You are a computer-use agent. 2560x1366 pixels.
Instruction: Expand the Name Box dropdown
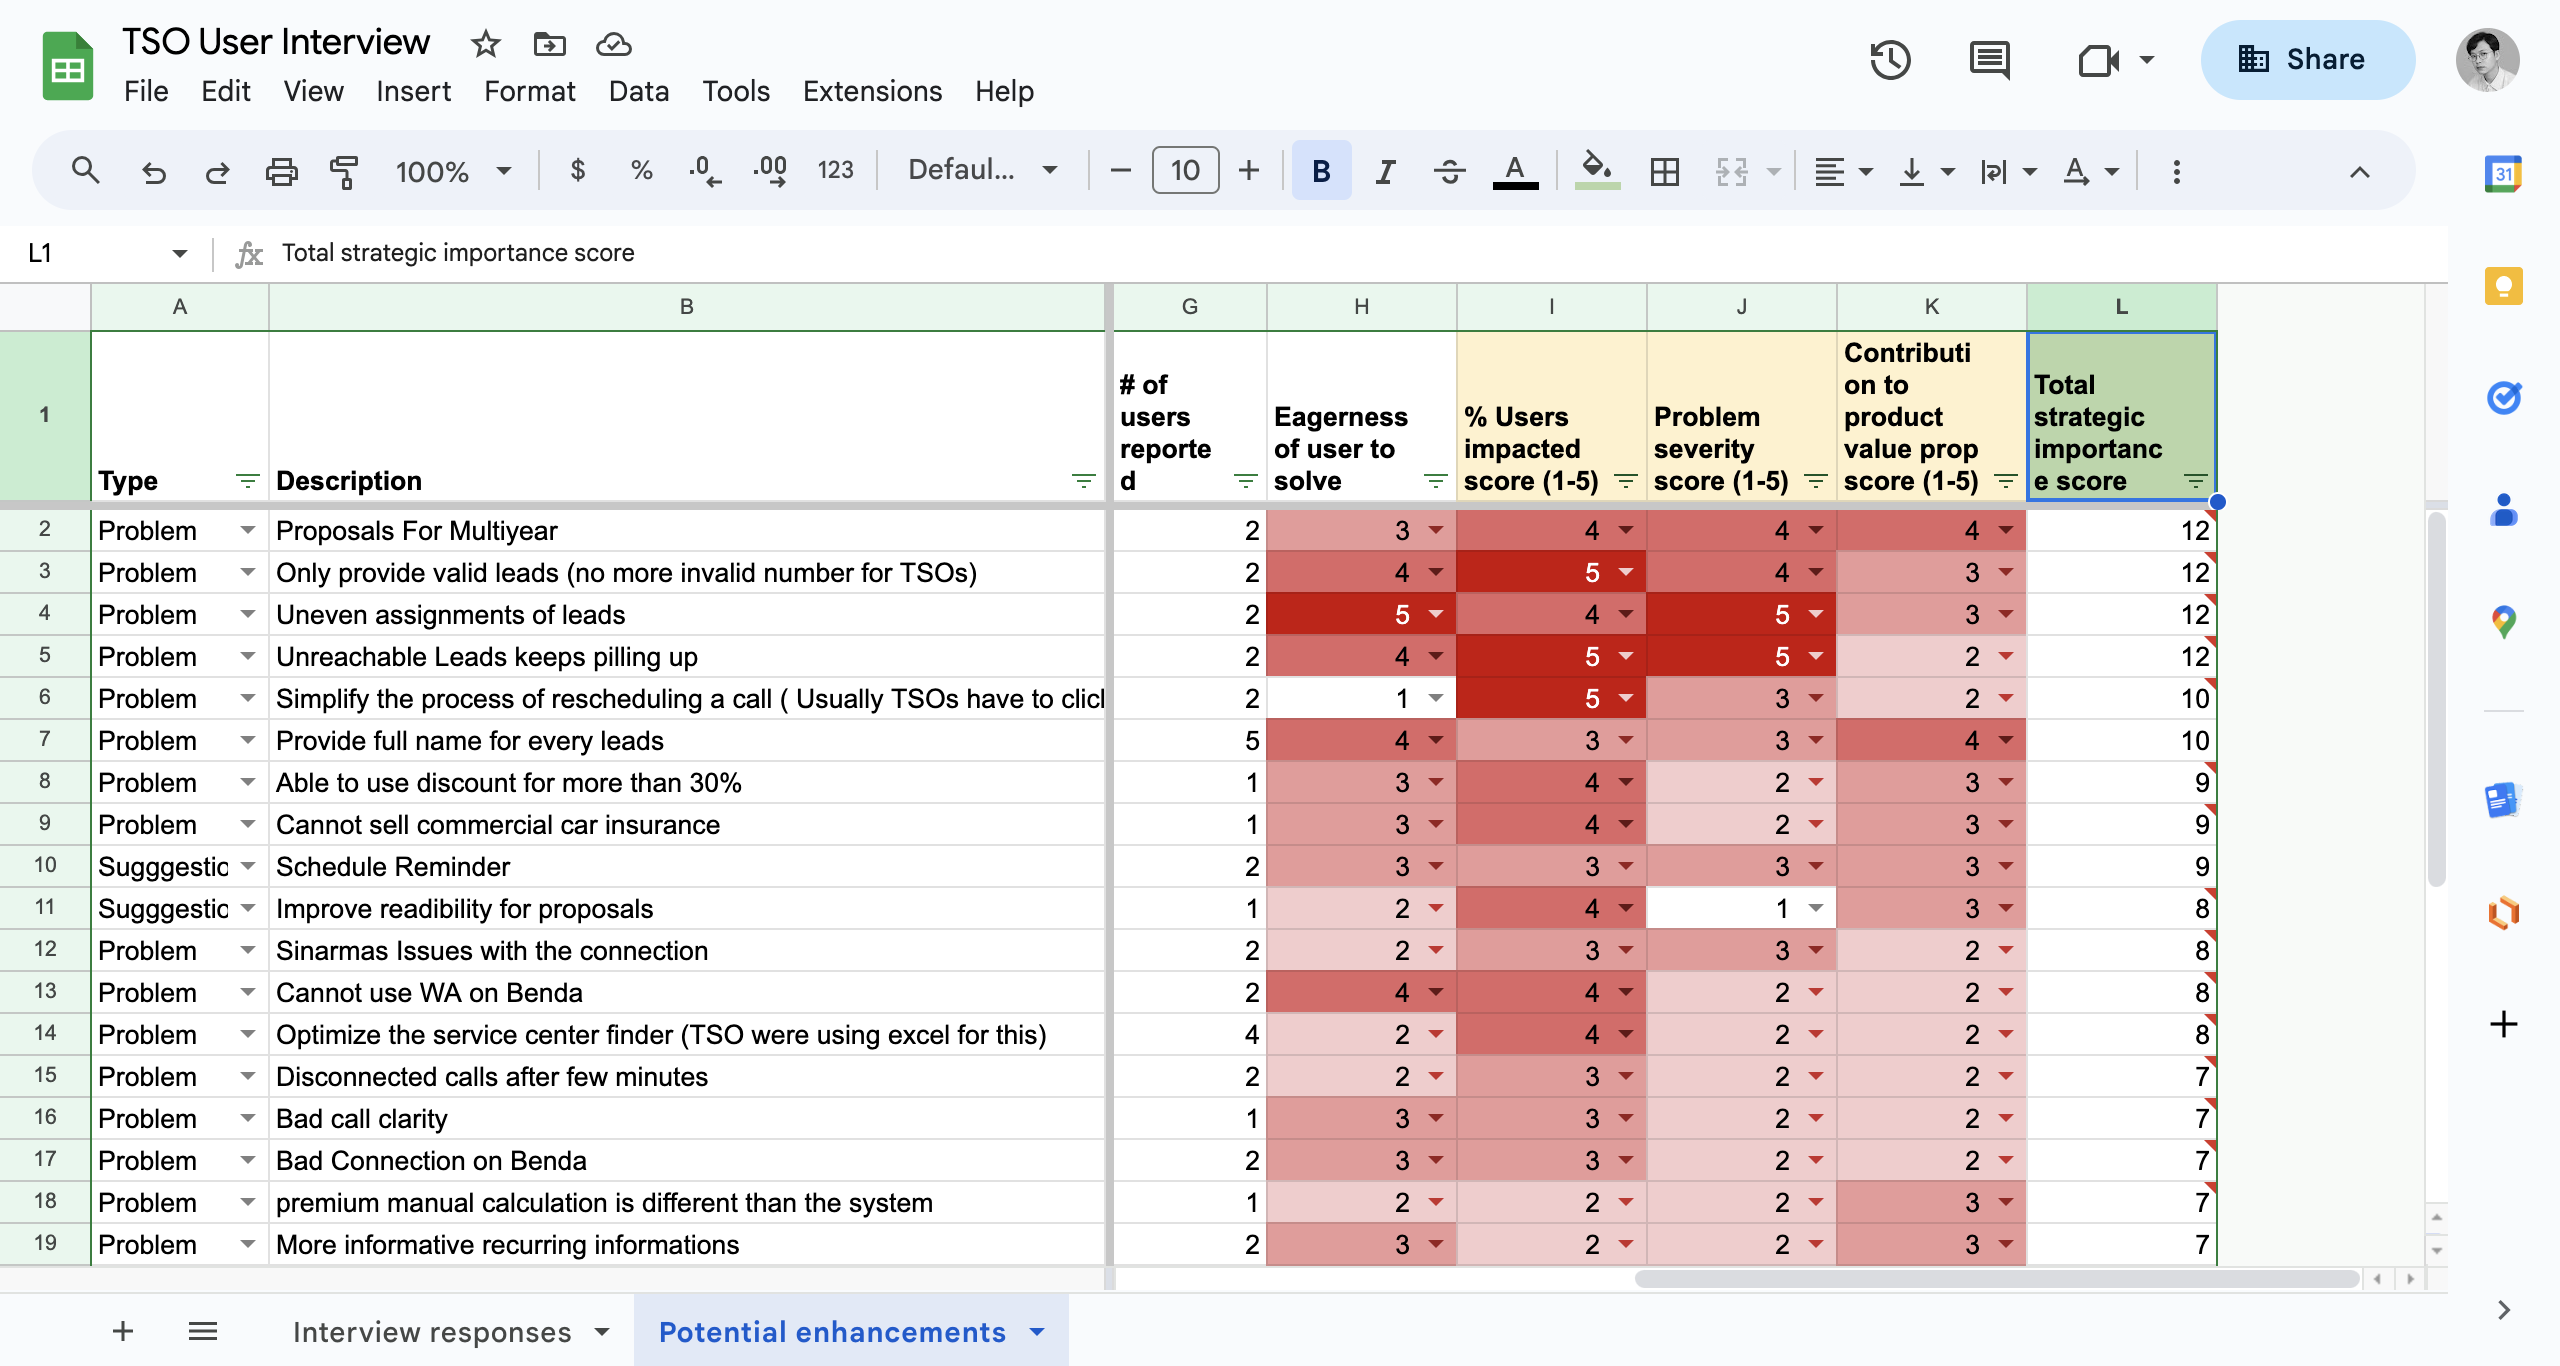[179, 254]
